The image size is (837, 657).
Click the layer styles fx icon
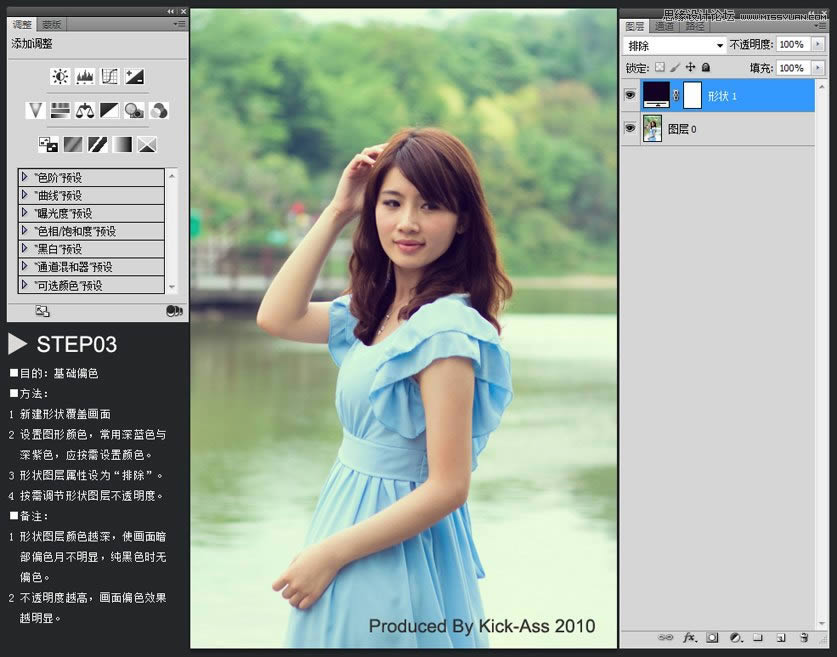click(x=688, y=637)
